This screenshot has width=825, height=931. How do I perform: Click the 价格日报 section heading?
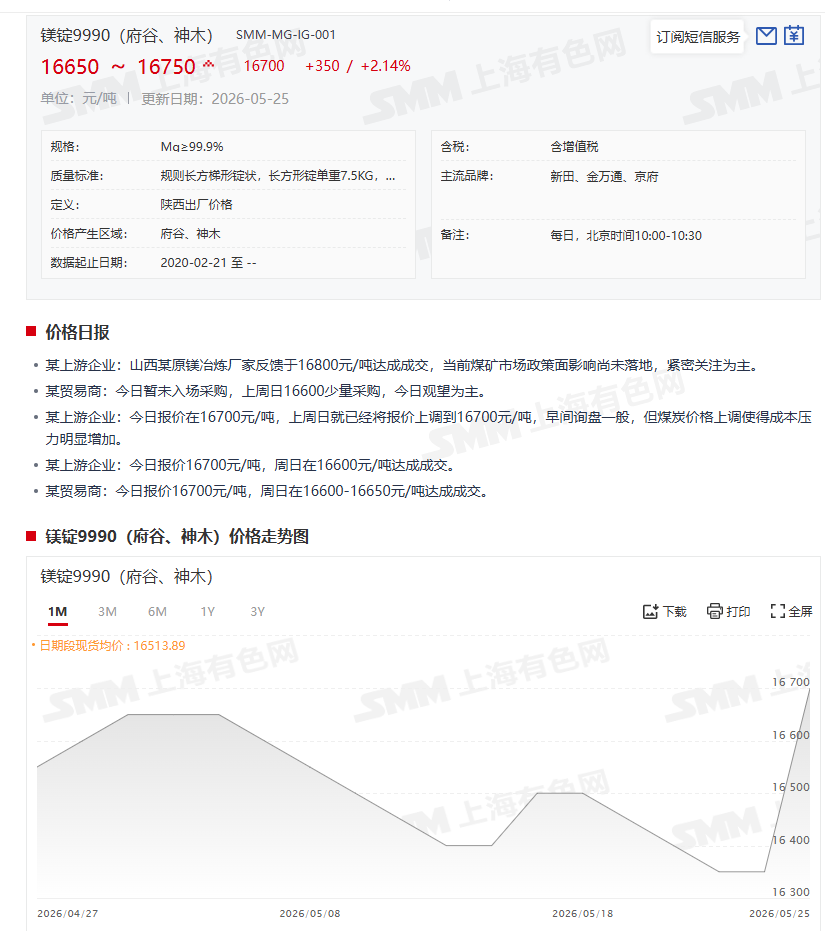tap(77, 332)
